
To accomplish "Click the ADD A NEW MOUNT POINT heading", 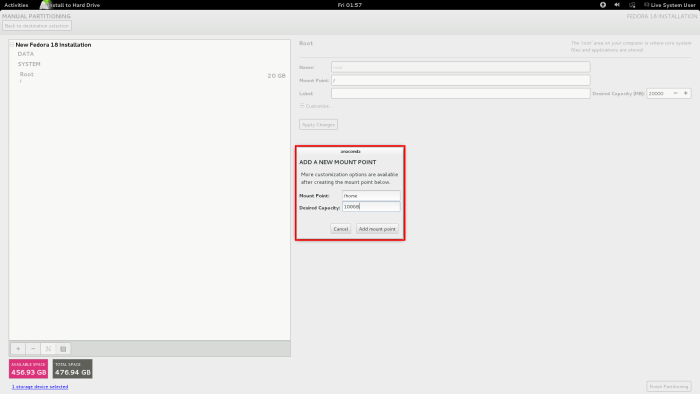I will 338,162.
